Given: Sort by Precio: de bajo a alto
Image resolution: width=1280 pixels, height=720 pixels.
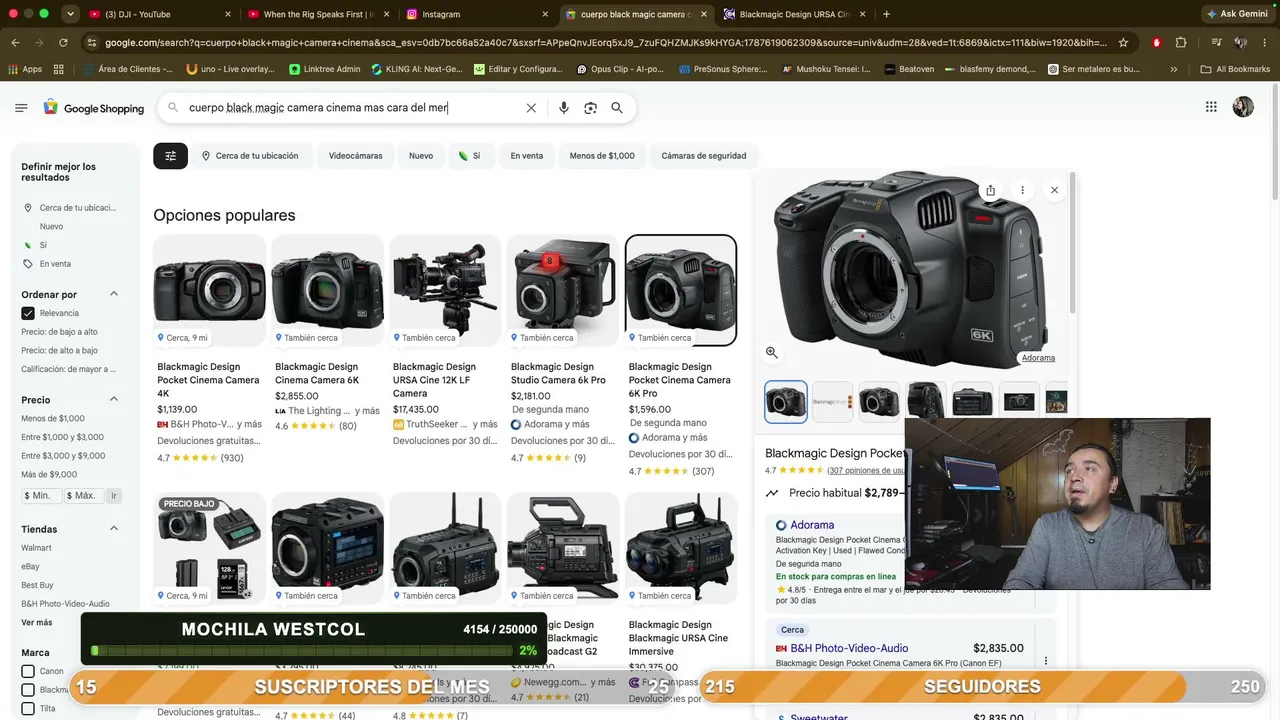Looking at the screenshot, I should pyautogui.click(x=60, y=332).
